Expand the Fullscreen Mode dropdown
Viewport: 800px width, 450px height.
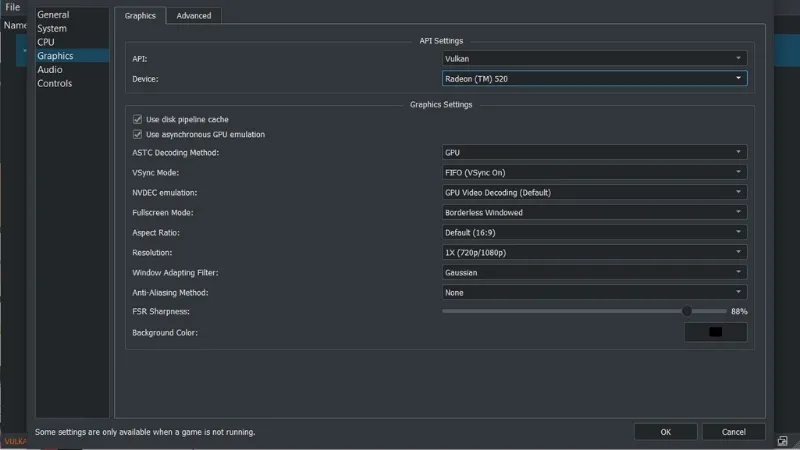coord(594,212)
